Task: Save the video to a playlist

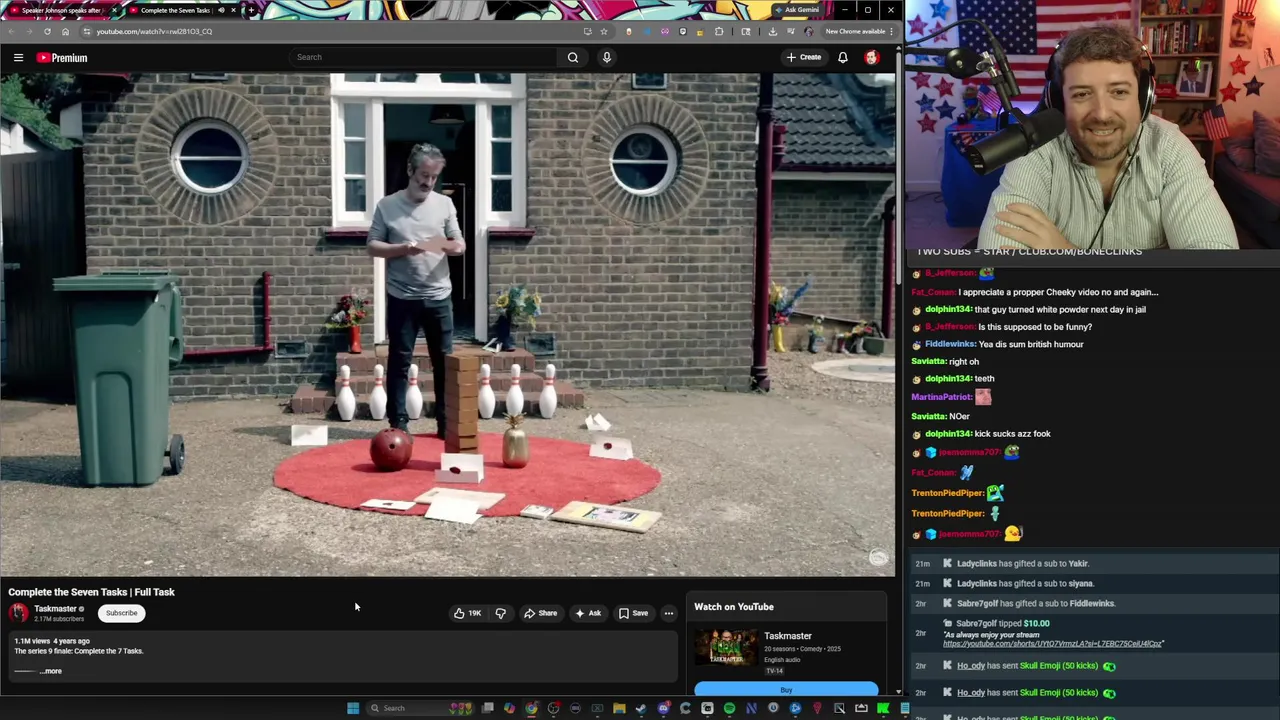Action: [x=633, y=613]
